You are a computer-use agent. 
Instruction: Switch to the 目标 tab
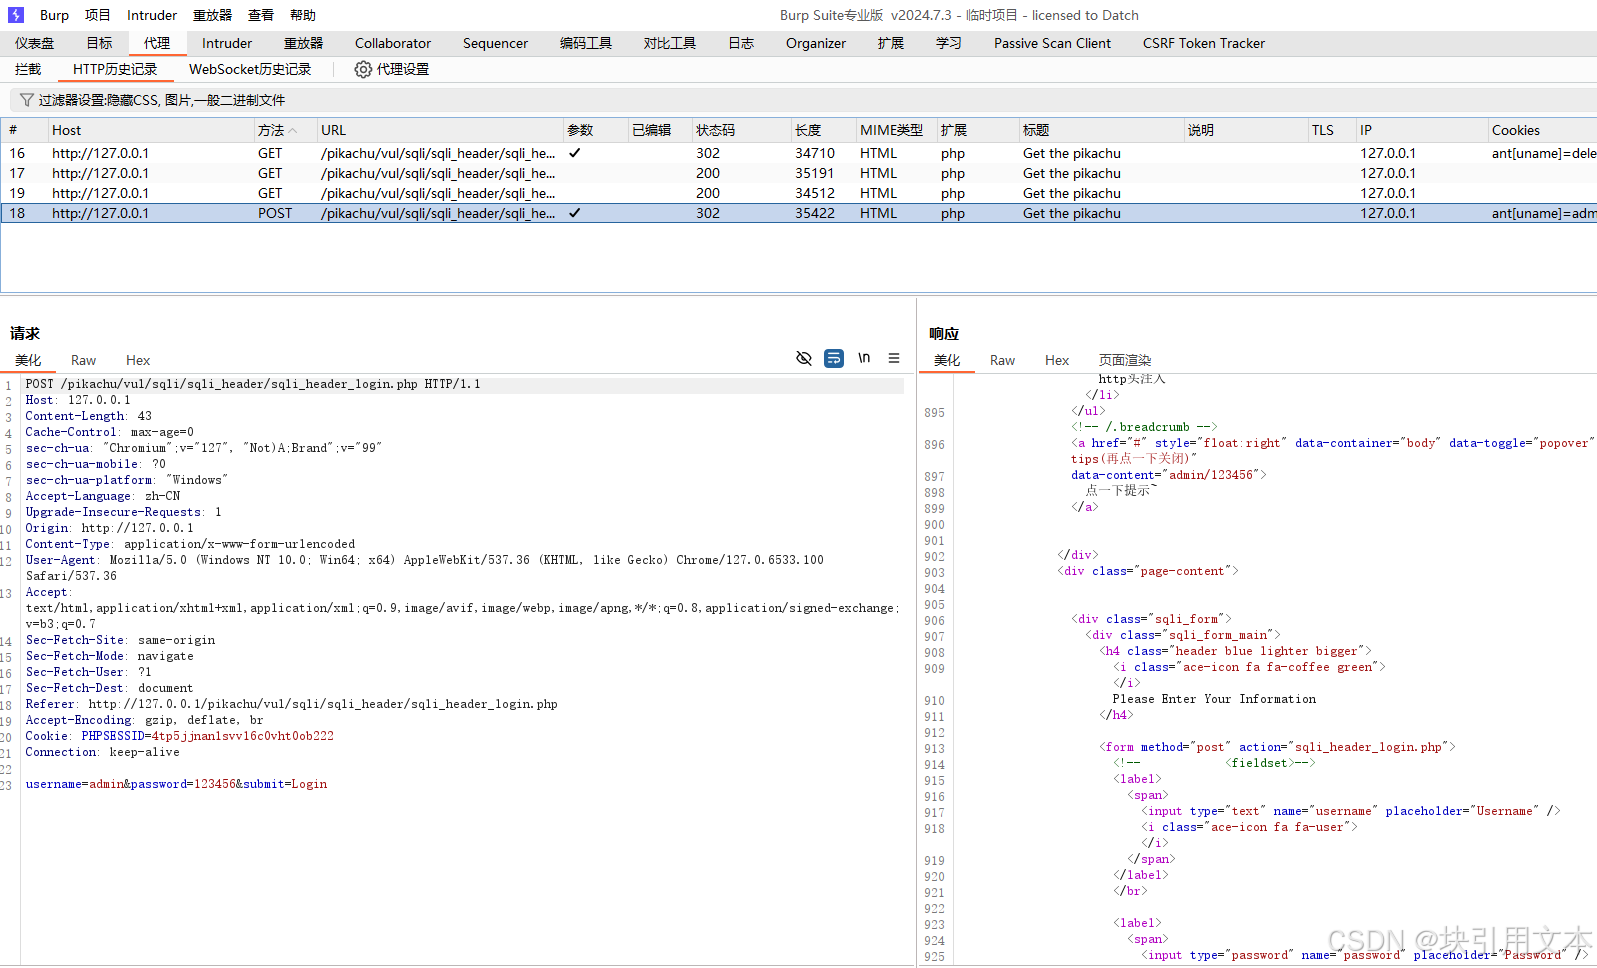pos(100,43)
